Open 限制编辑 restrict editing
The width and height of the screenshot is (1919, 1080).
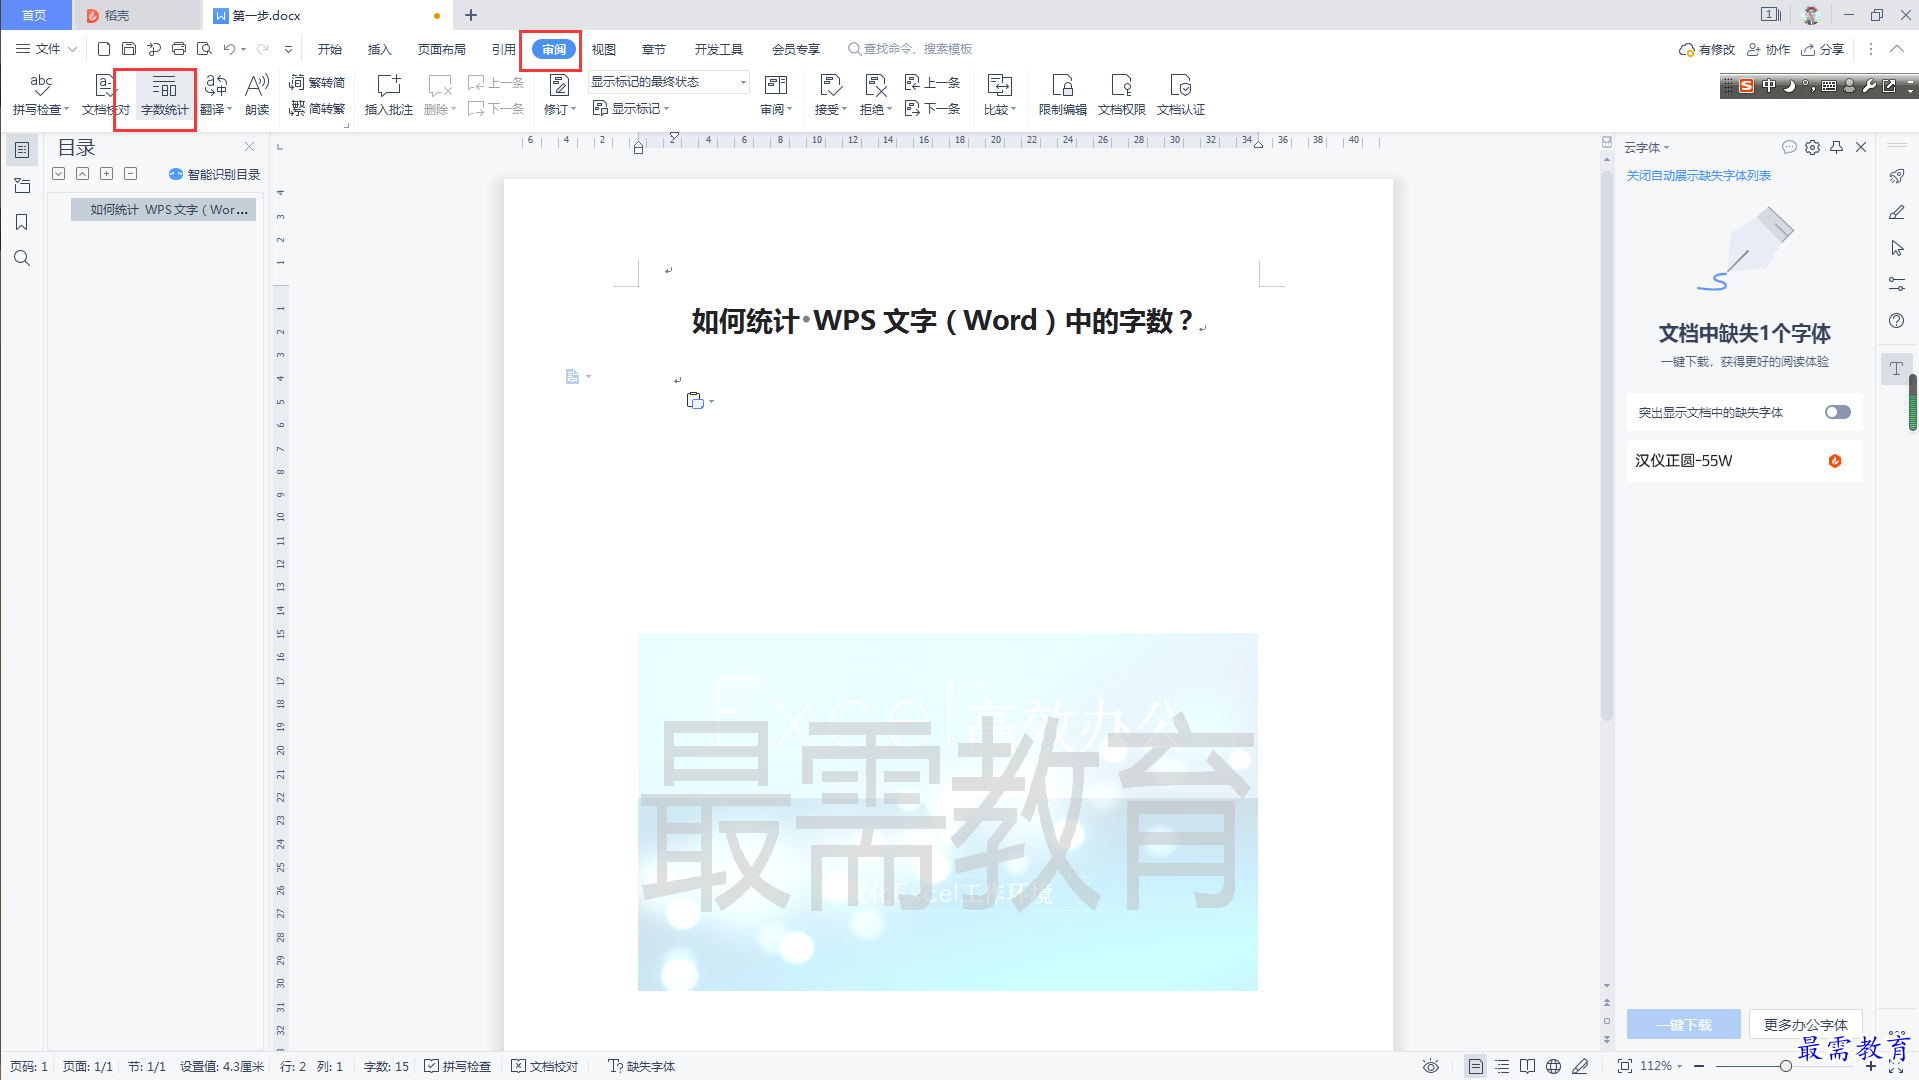pyautogui.click(x=1062, y=95)
